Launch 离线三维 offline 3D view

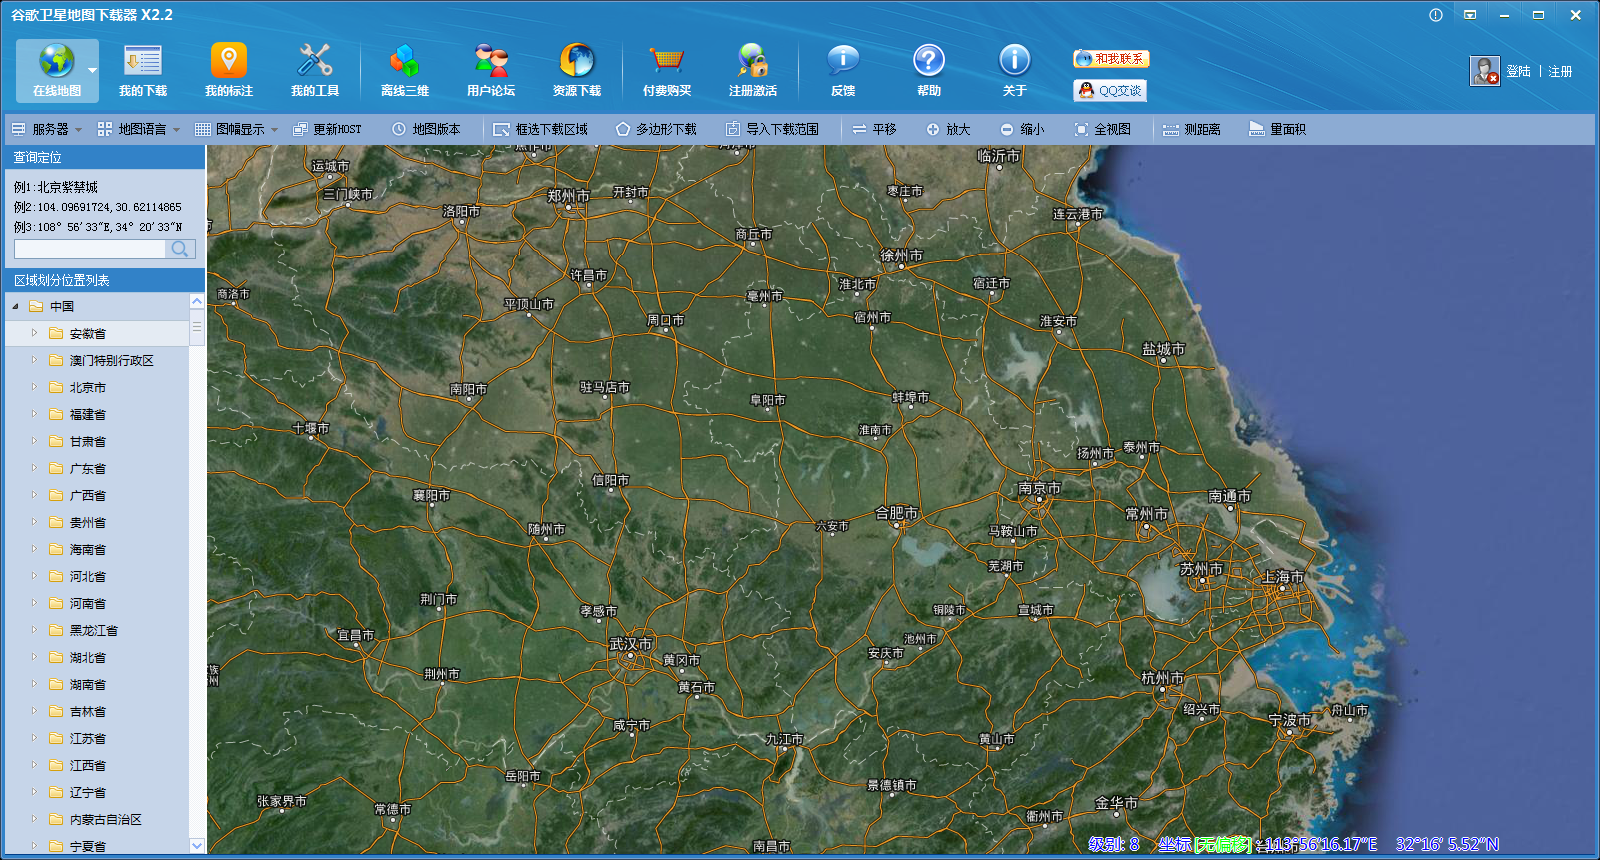(x=405, y=70)
